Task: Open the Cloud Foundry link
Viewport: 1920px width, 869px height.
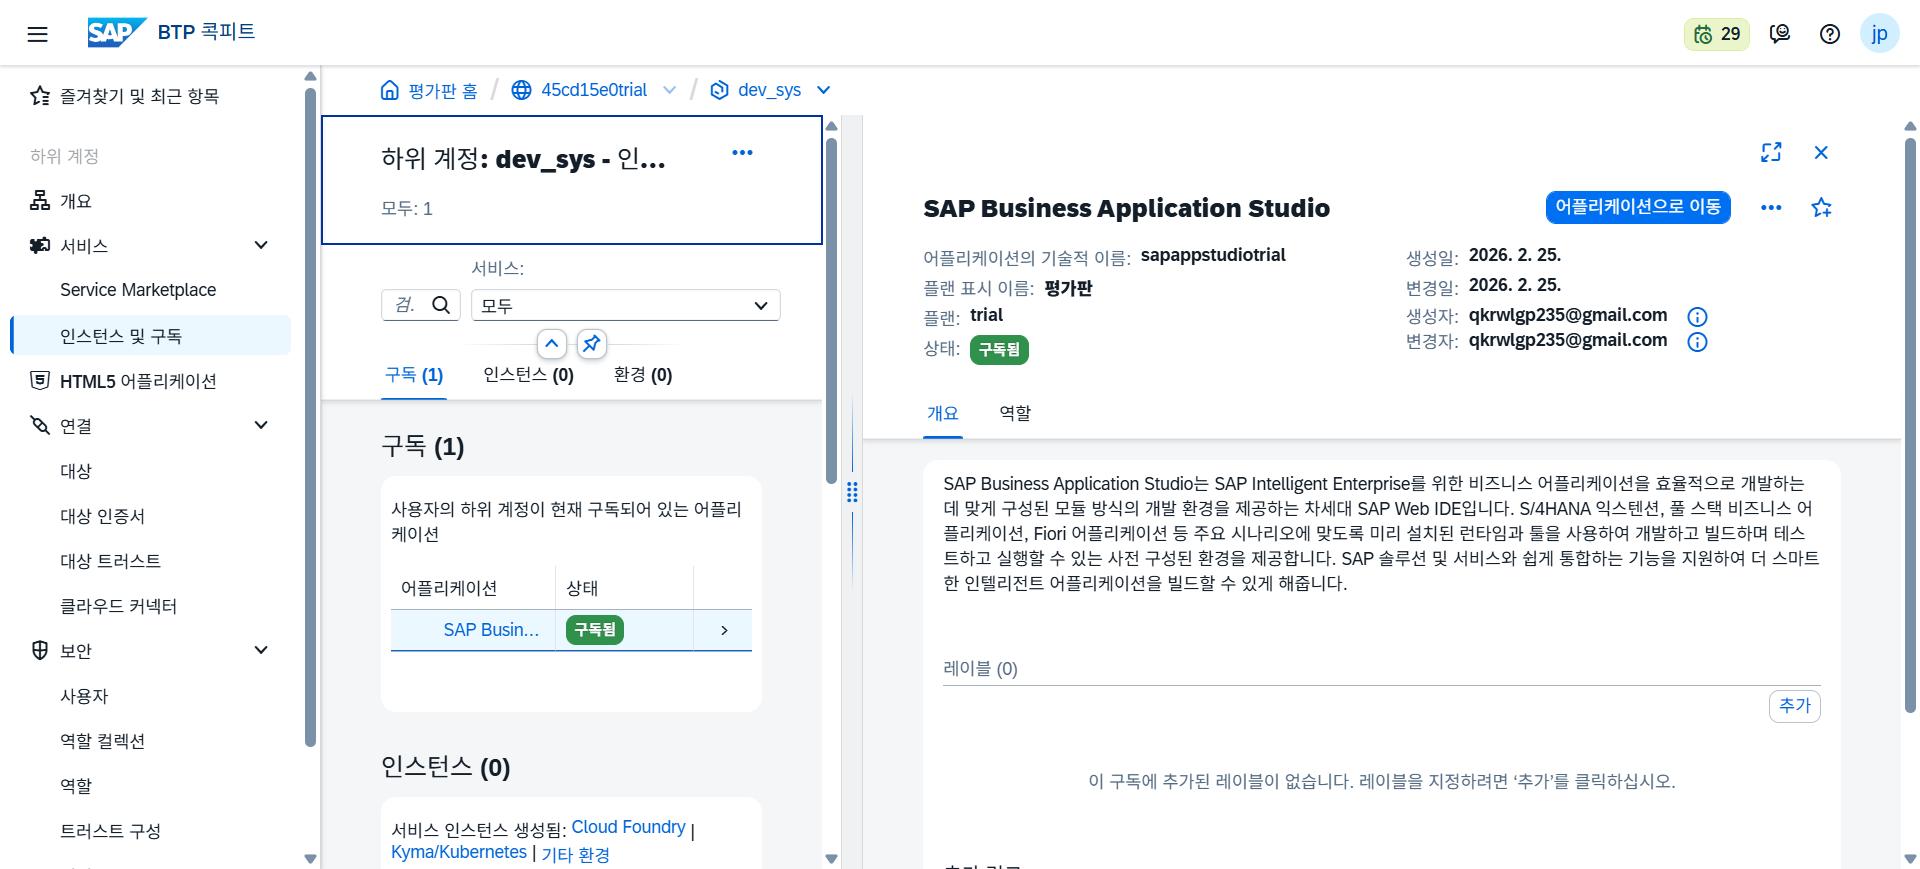Action: pos(628,827)
